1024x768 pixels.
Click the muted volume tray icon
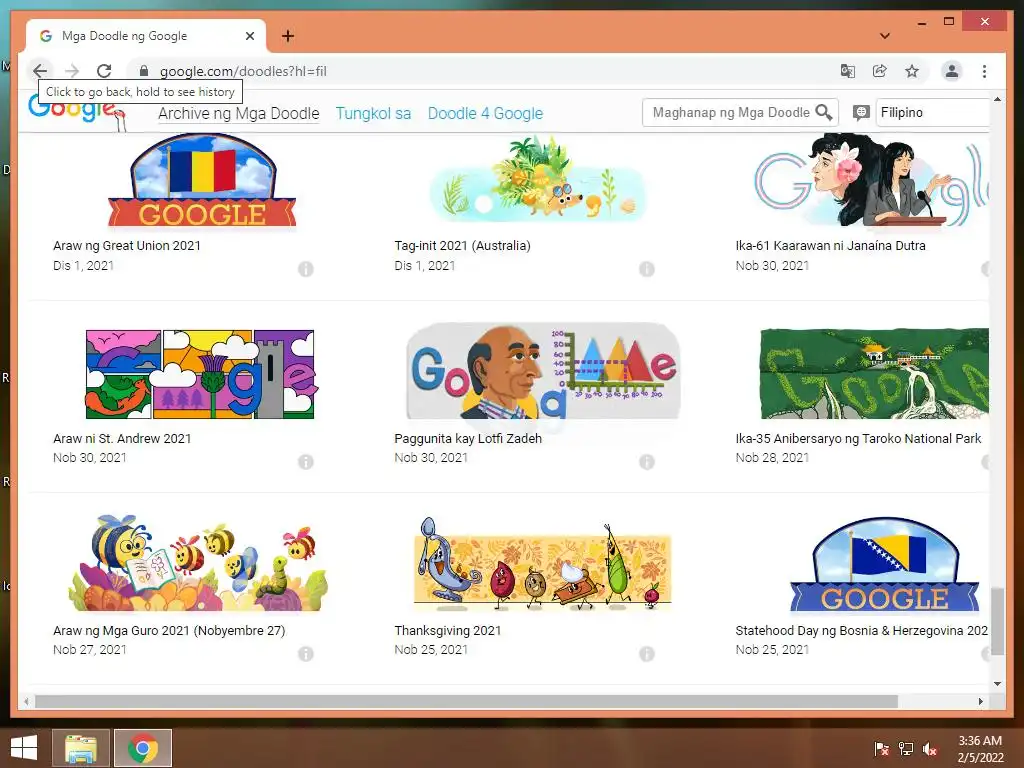(x=930, y=748)
